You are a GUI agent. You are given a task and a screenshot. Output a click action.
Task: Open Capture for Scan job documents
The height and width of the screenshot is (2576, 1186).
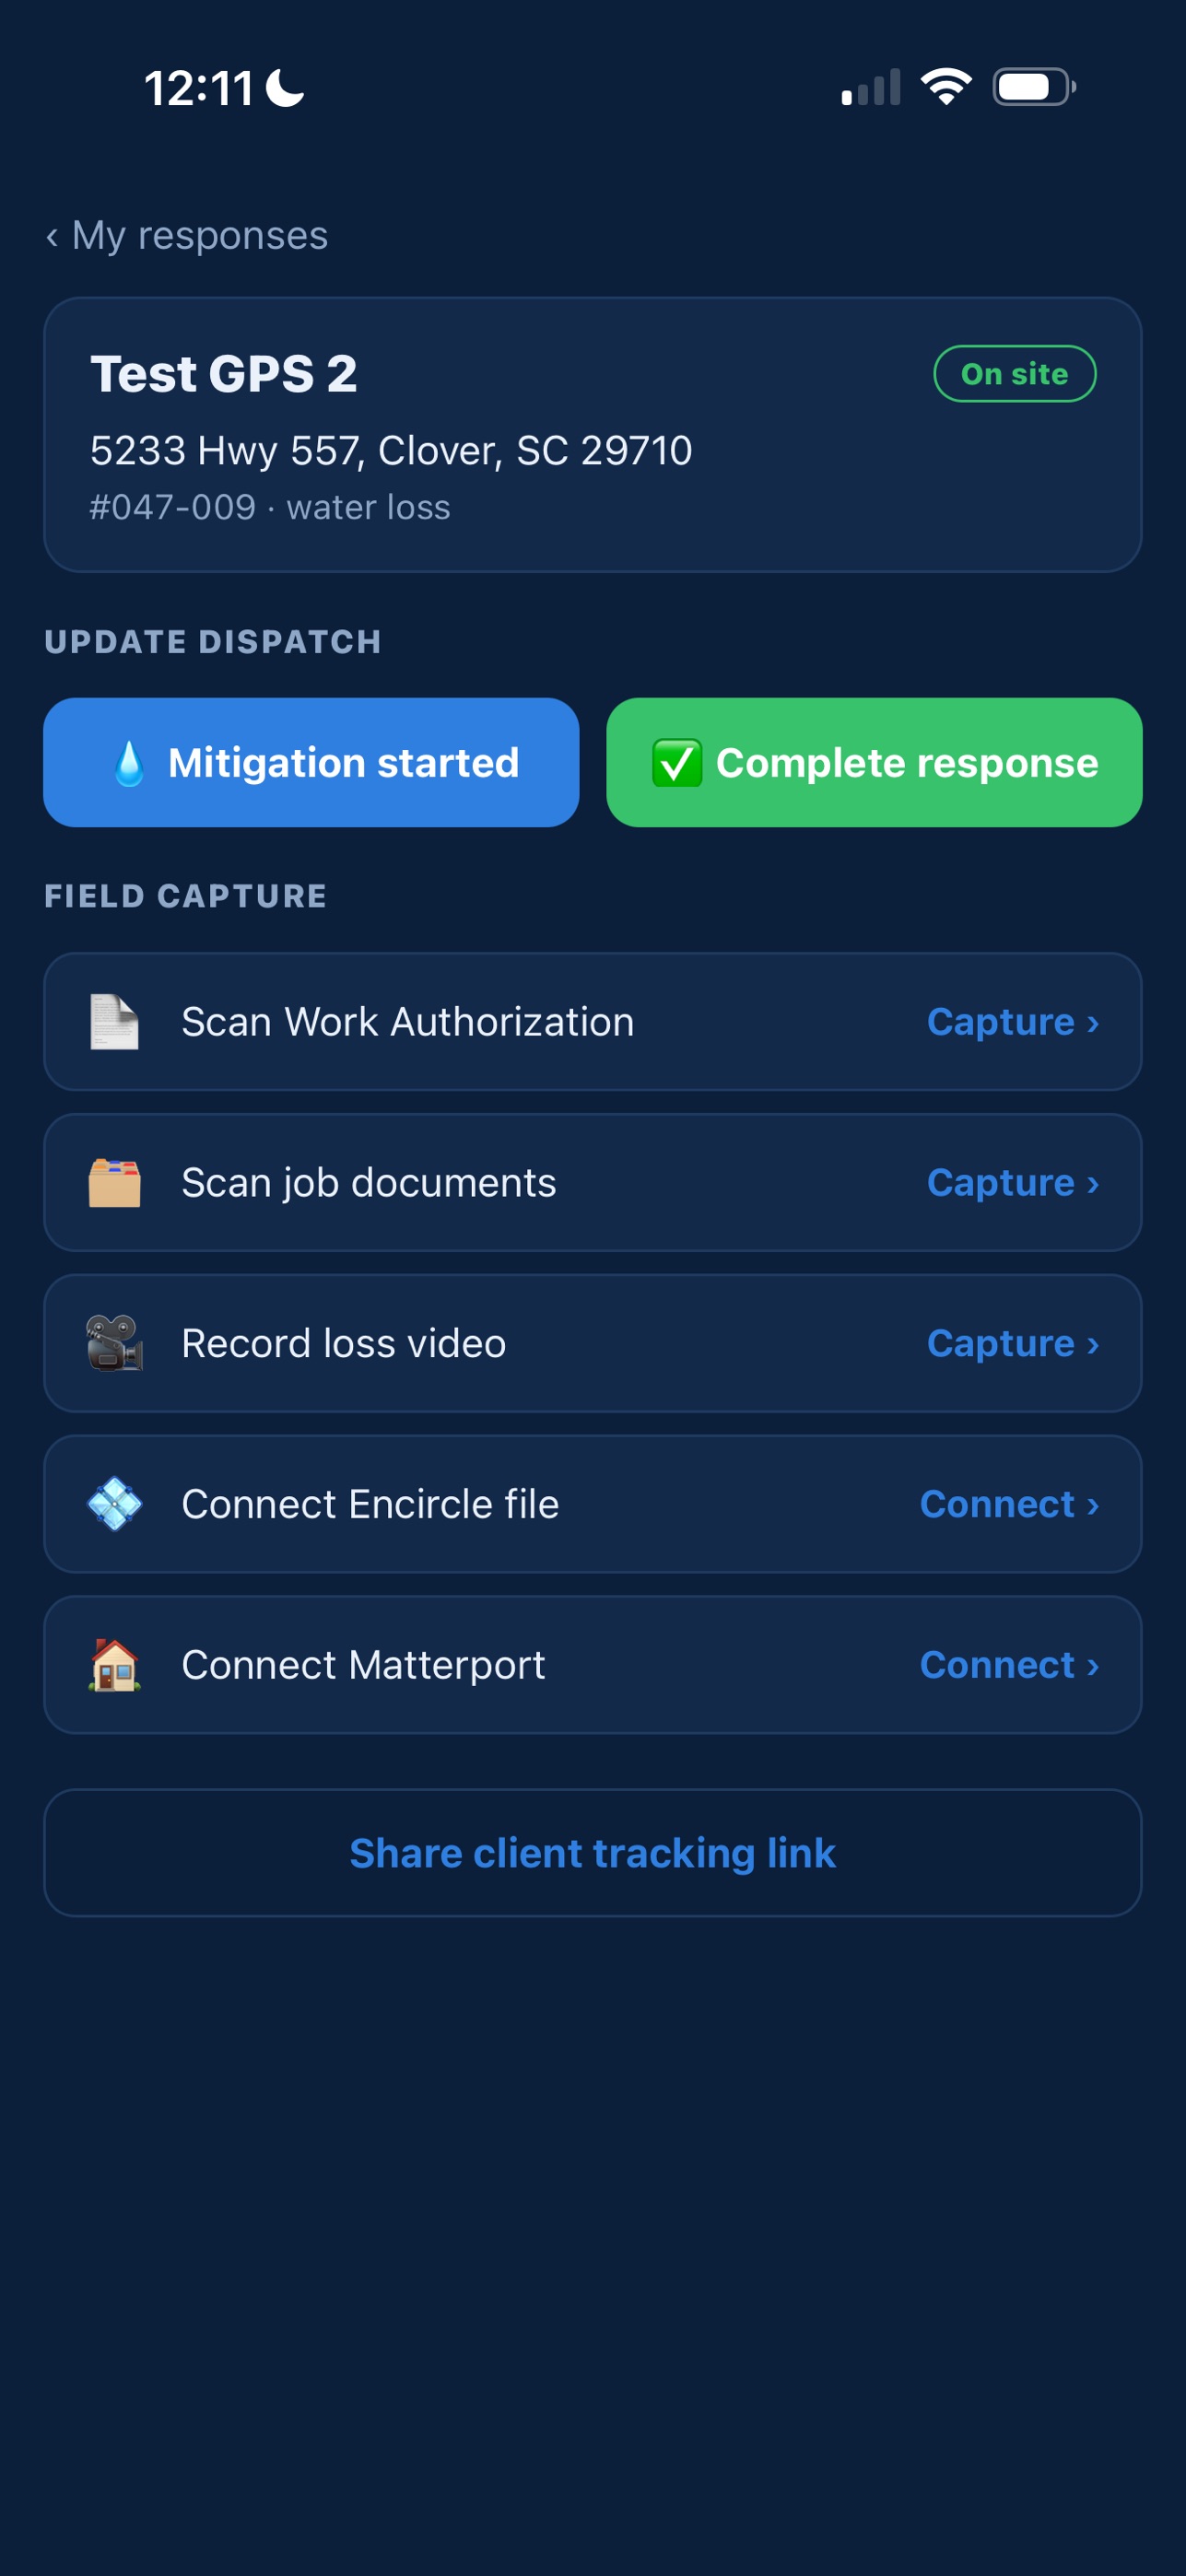1013,1183
